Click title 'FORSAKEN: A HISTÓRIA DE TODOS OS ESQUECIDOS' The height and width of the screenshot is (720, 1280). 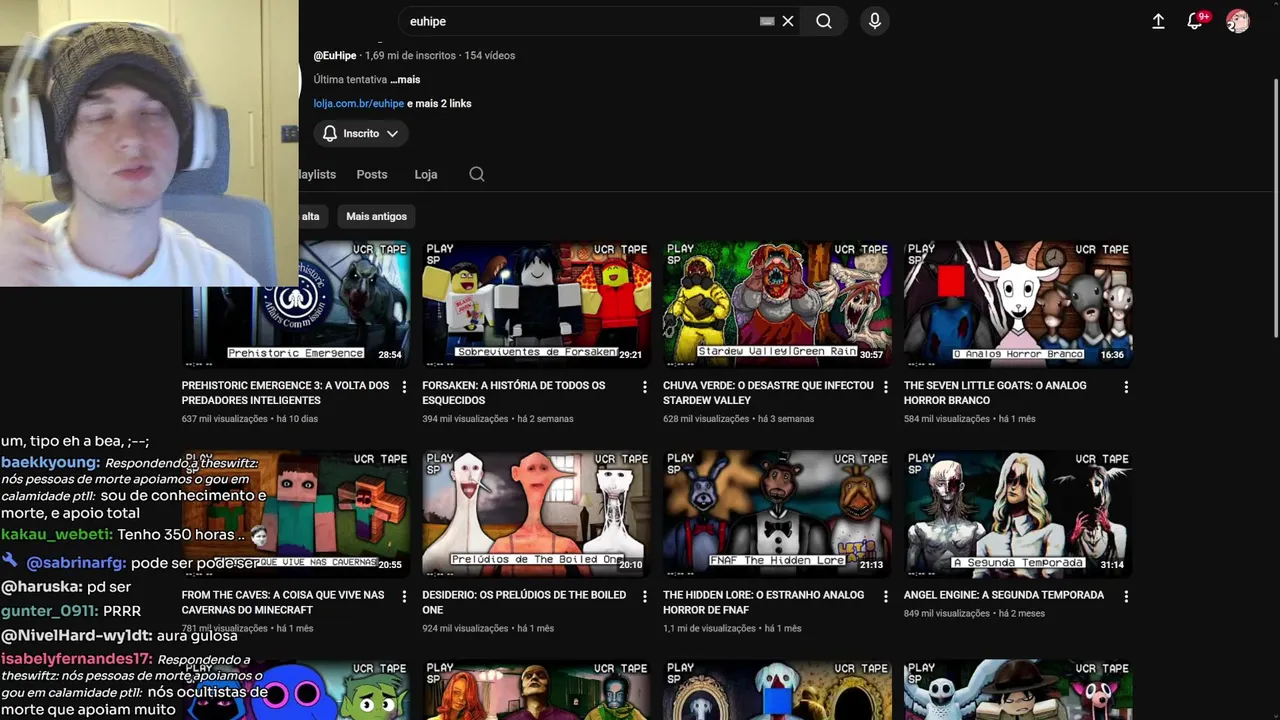click(513, 392)
